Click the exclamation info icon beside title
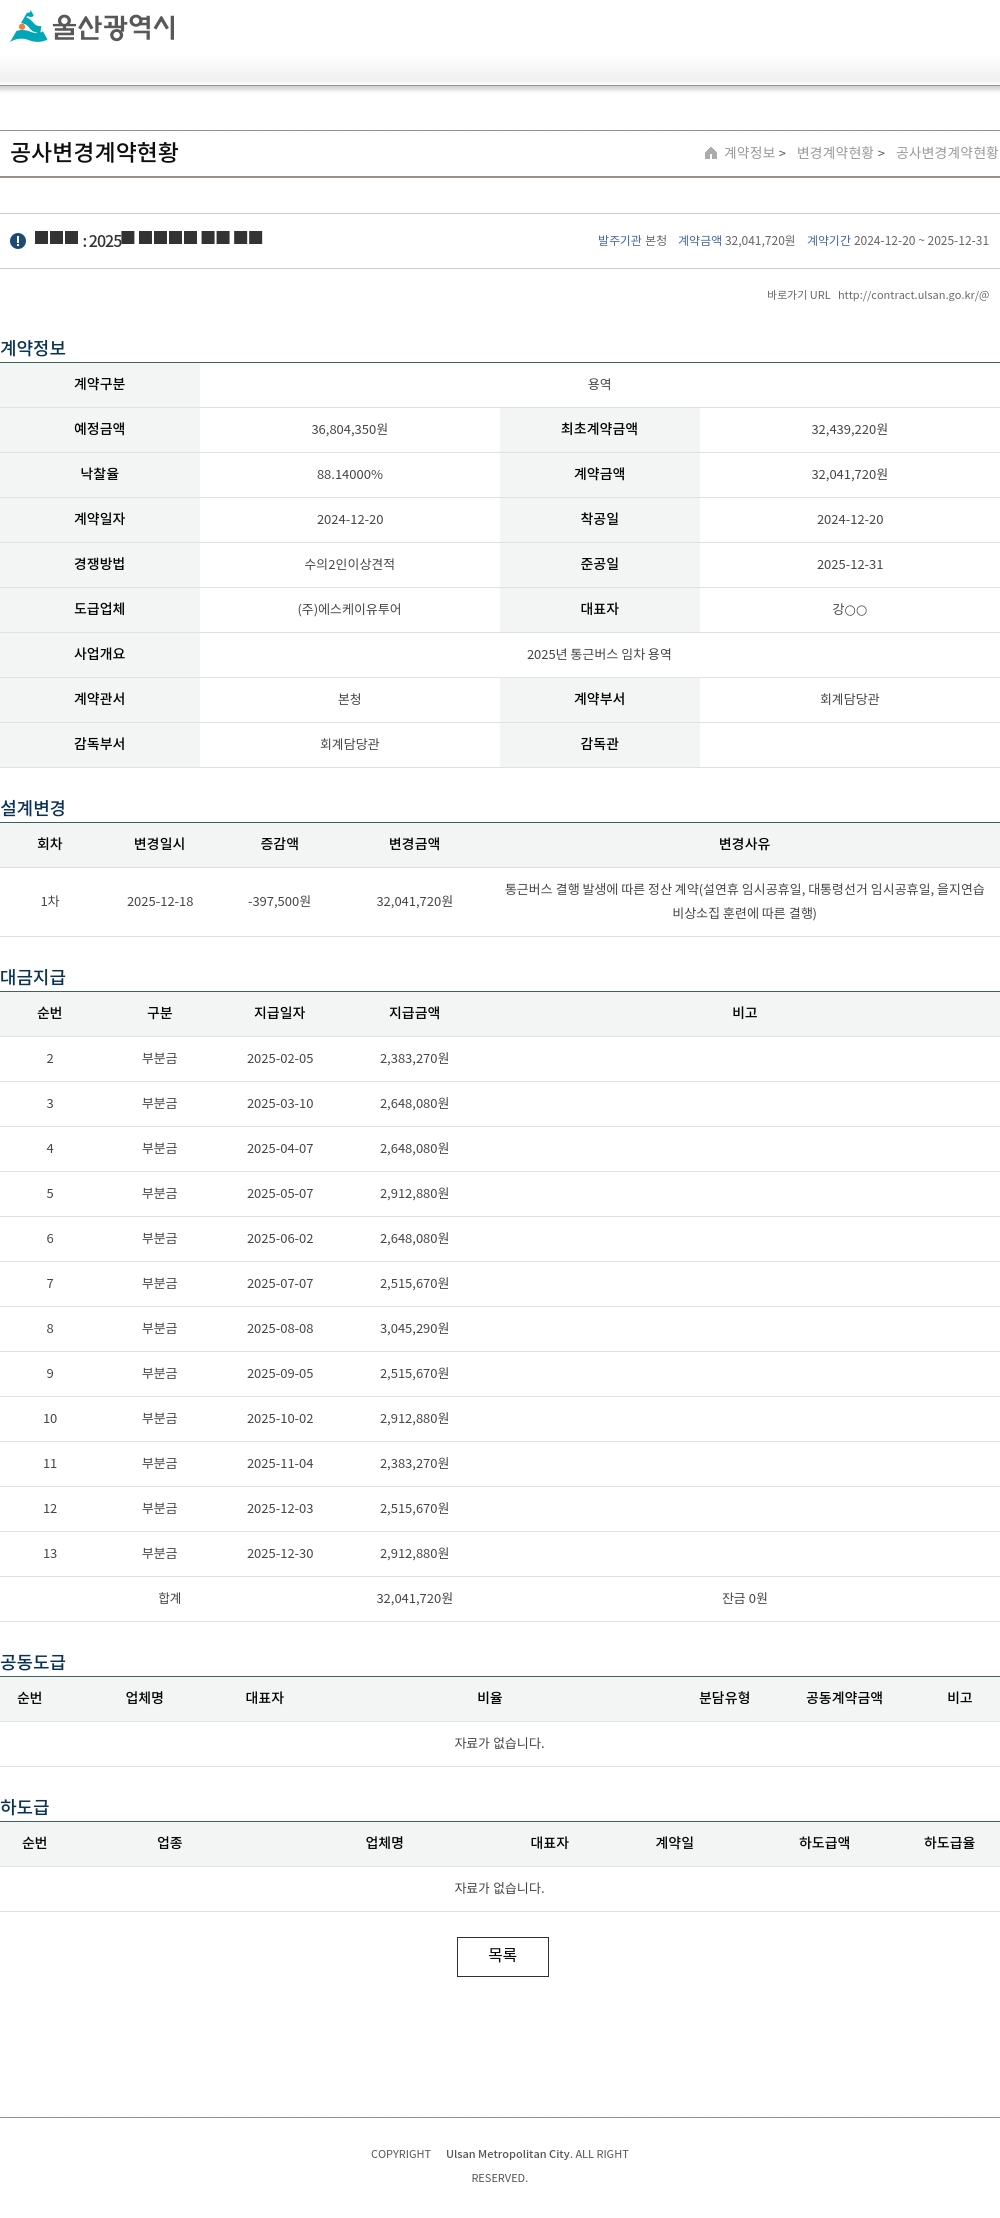 coord(18,241)
